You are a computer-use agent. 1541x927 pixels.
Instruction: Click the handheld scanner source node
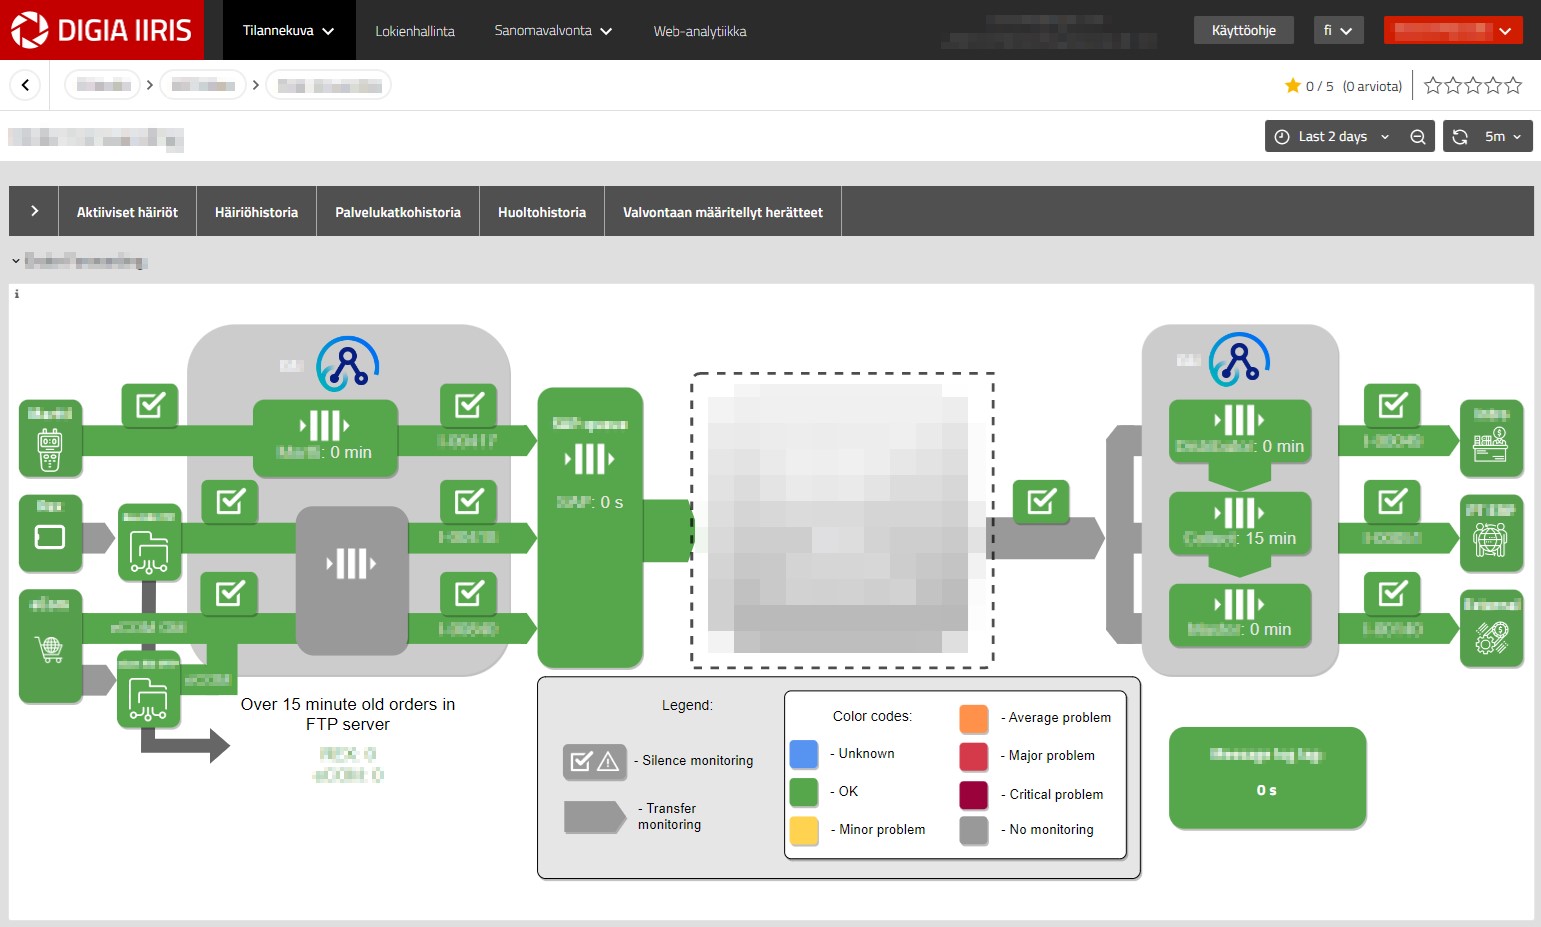(x=50, y=438)
